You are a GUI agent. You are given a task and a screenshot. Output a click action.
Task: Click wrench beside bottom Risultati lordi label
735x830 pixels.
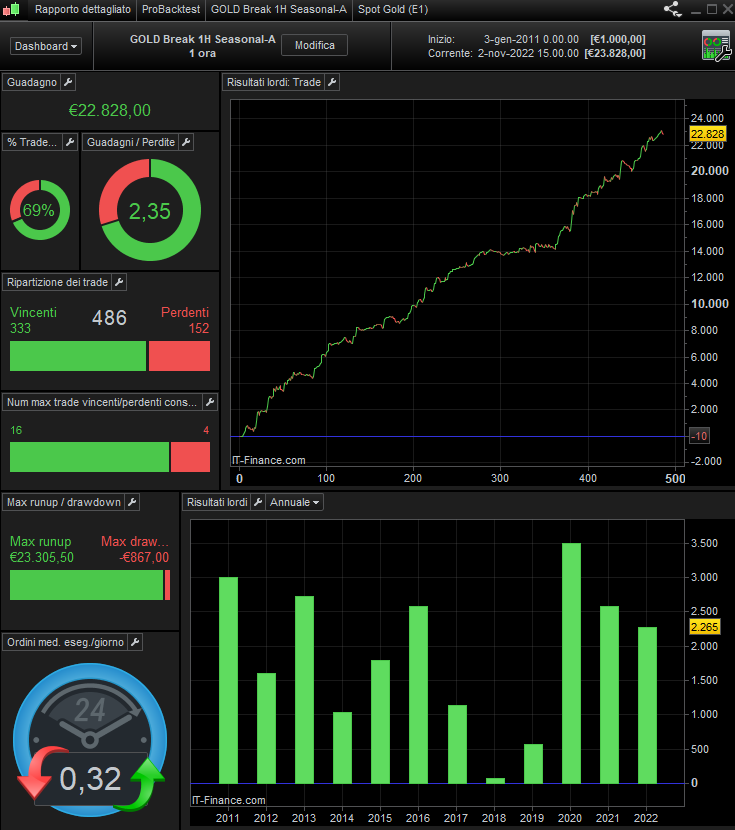tap(258, 502)
